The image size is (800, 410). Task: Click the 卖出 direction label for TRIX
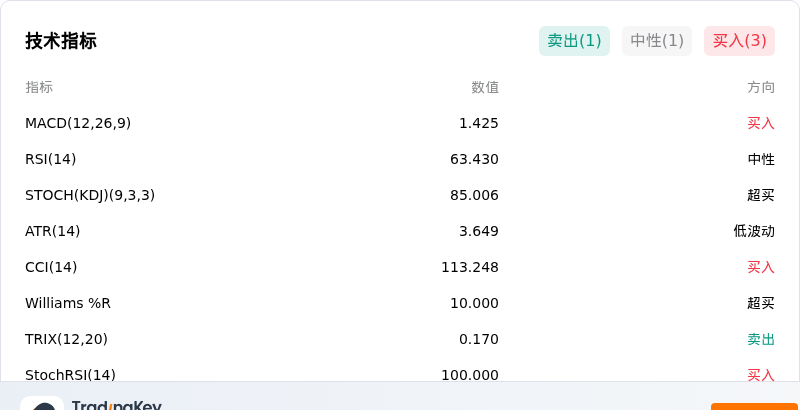point(761,339)
